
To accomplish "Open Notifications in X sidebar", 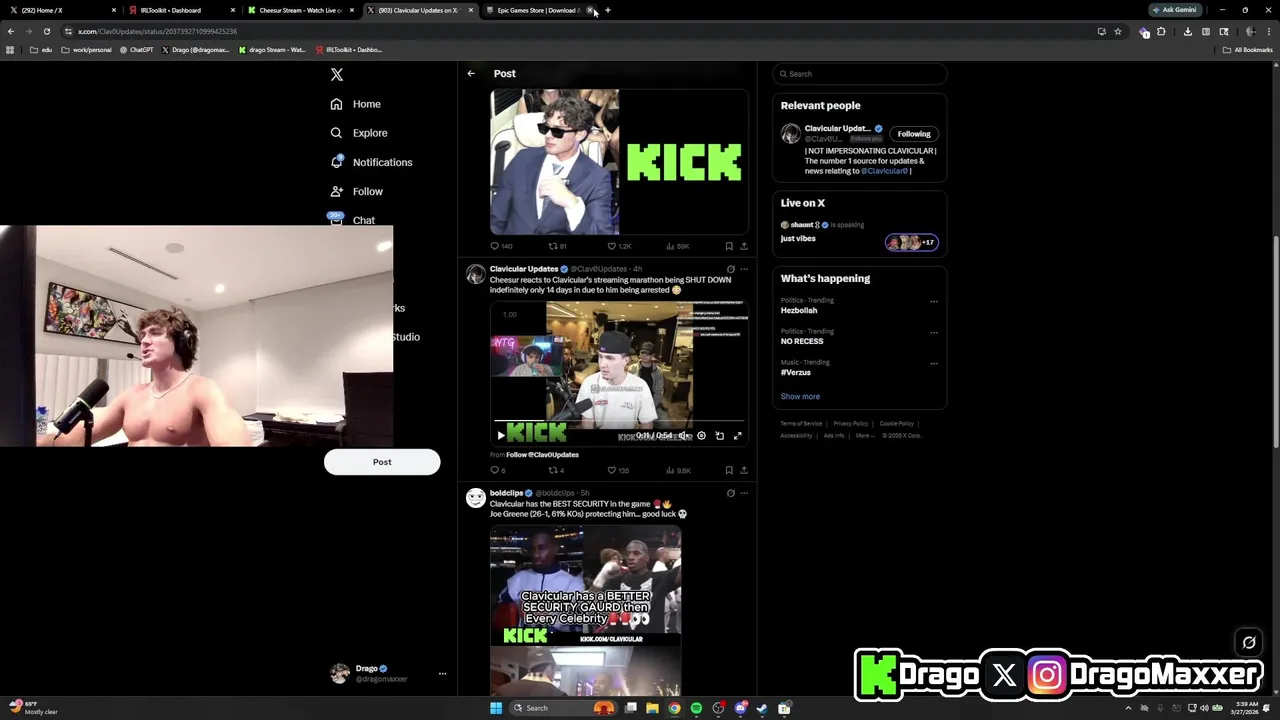I will pyautogui.click(x=371, y=162).
